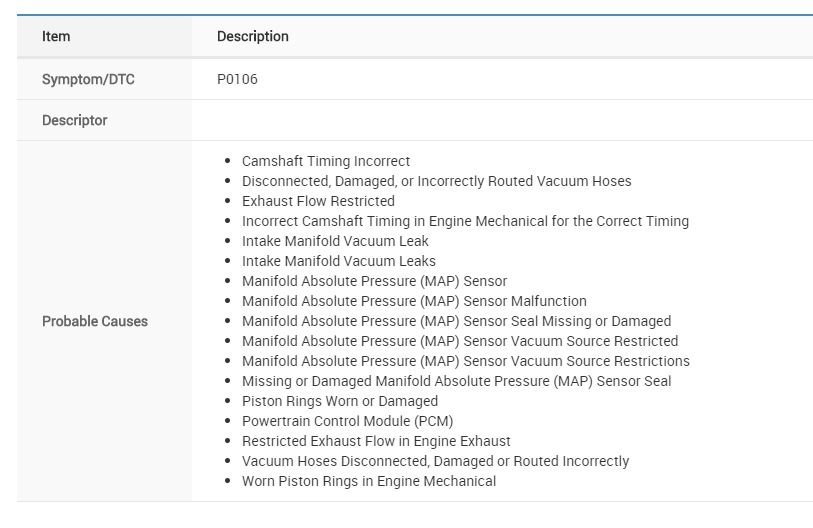Screen dimensions: 813x528
Task: Click MAP Sensor Vacuum Source Restricted entry
Action: tap(460, 341)
